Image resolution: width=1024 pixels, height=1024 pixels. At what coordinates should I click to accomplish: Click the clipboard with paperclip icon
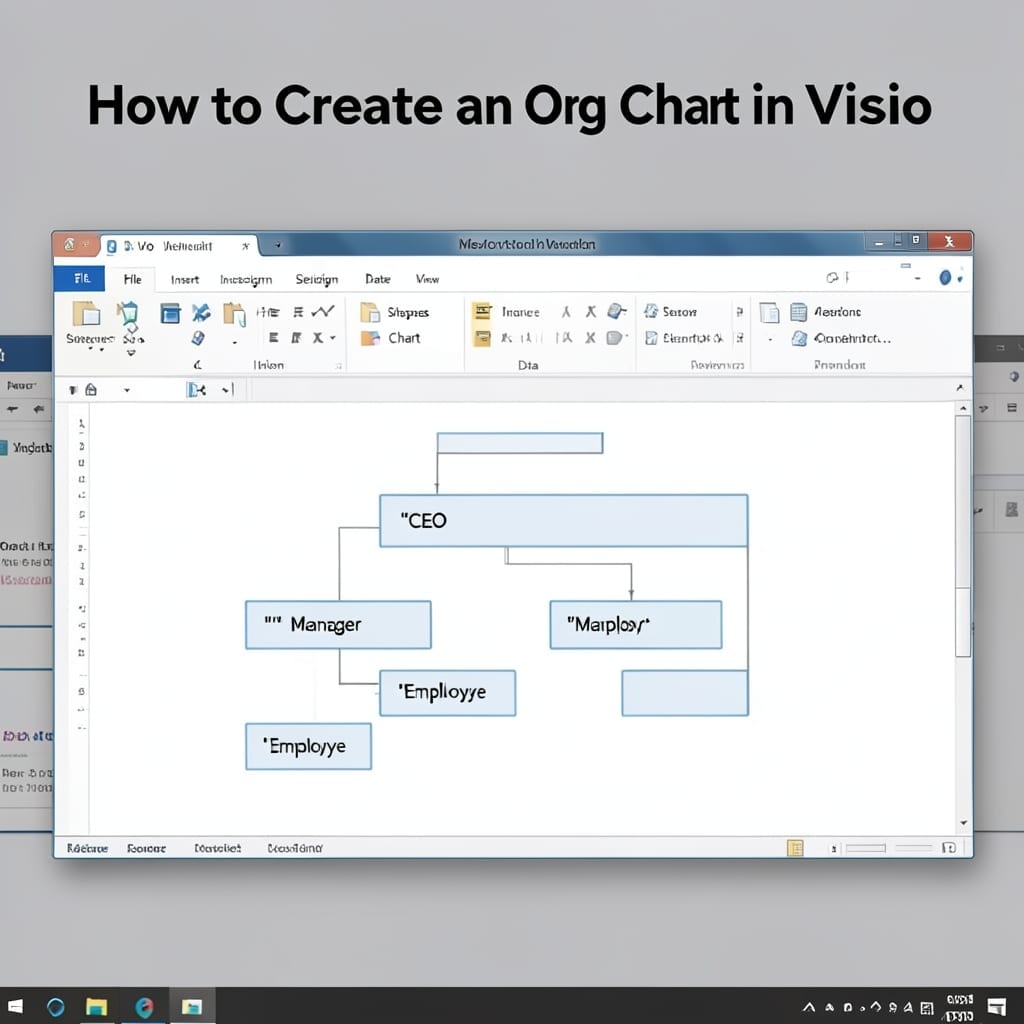pos(234,314)
